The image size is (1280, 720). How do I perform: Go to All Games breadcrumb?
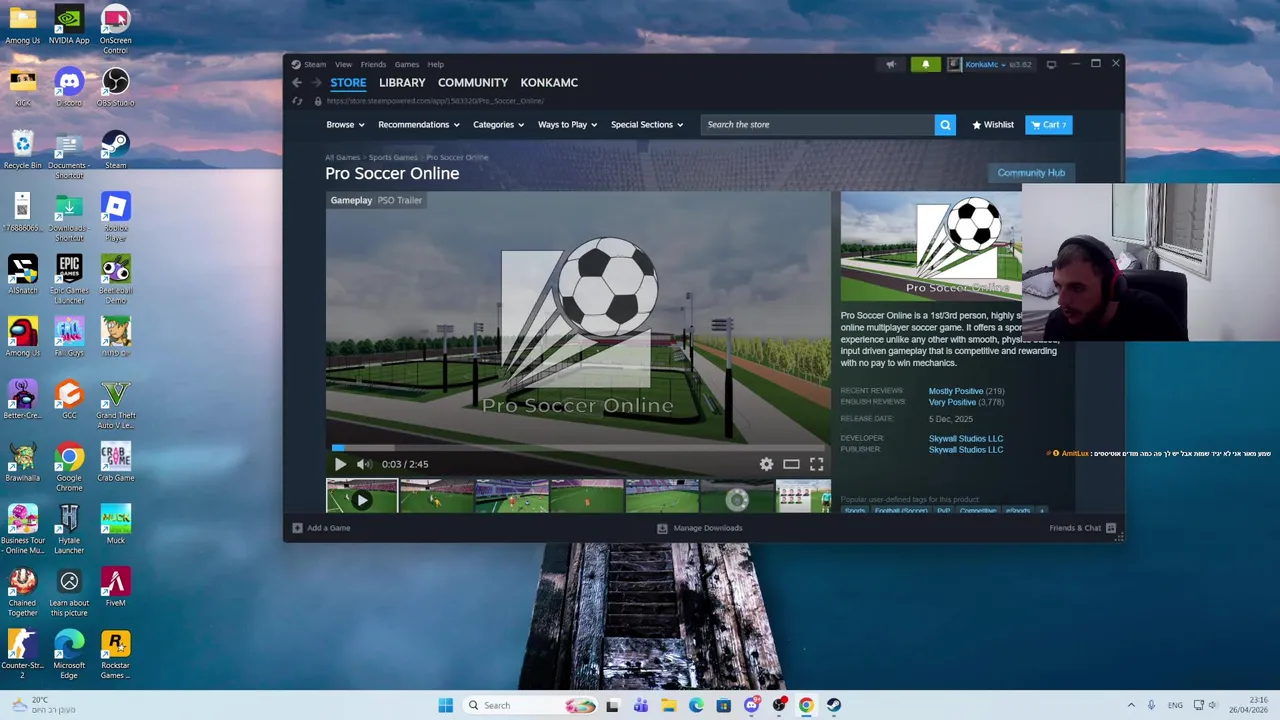(x=342, y=157)
